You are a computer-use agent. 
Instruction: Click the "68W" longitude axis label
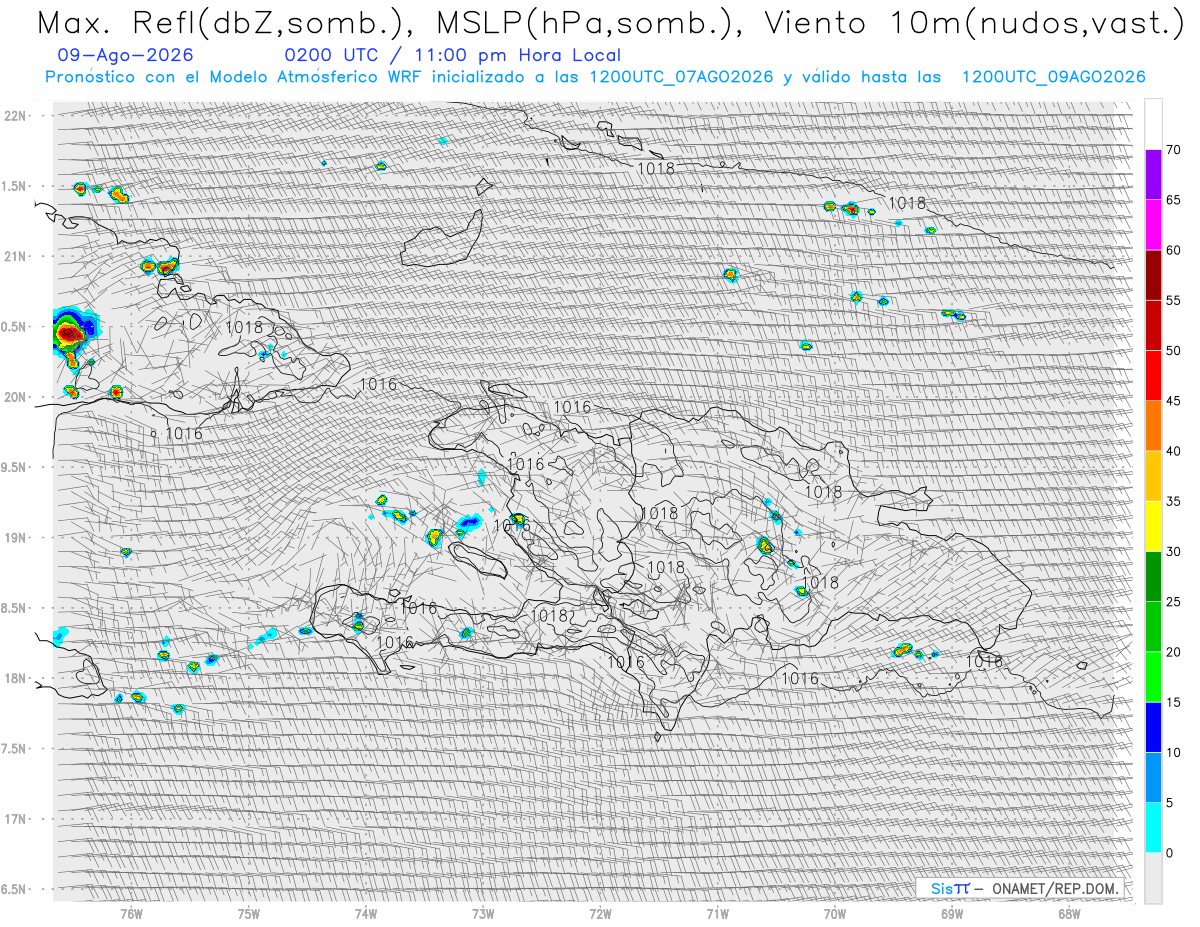(1069, 913)
